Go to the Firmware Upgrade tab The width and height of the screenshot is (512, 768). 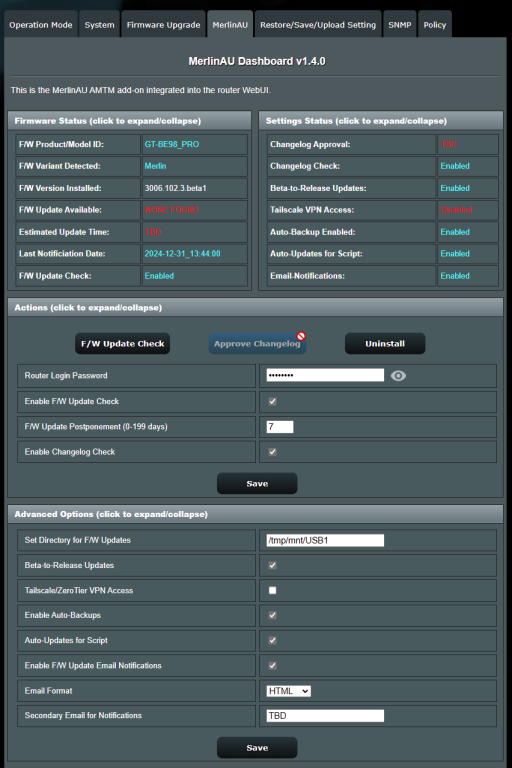[163, 24]
